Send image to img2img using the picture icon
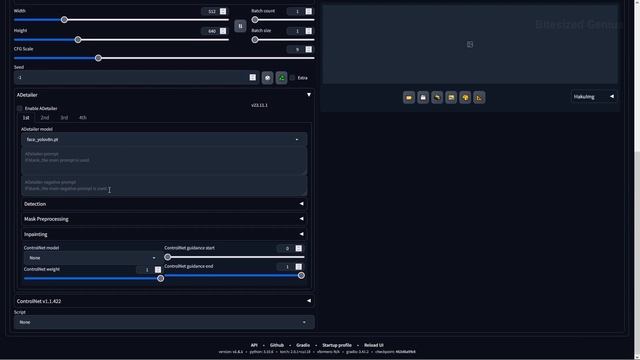640x360 pixels. [451, 98]
